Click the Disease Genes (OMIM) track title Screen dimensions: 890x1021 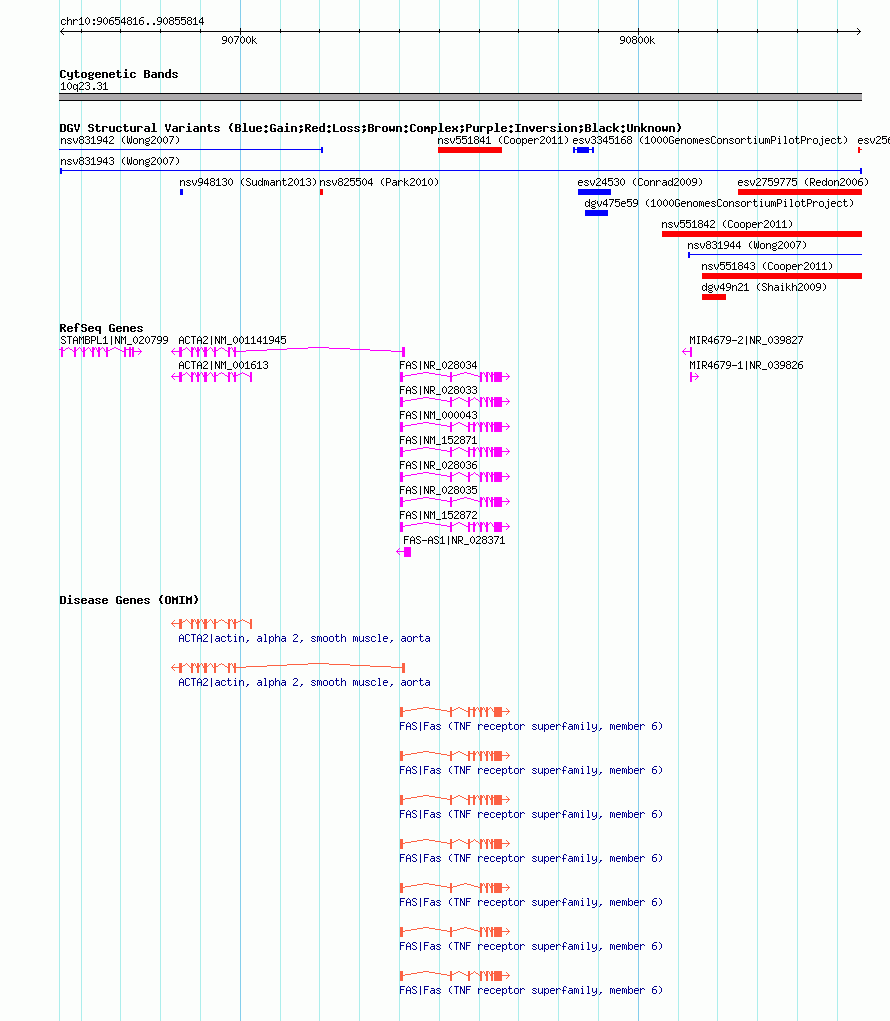pyautogui.click(x=129, y=600)
